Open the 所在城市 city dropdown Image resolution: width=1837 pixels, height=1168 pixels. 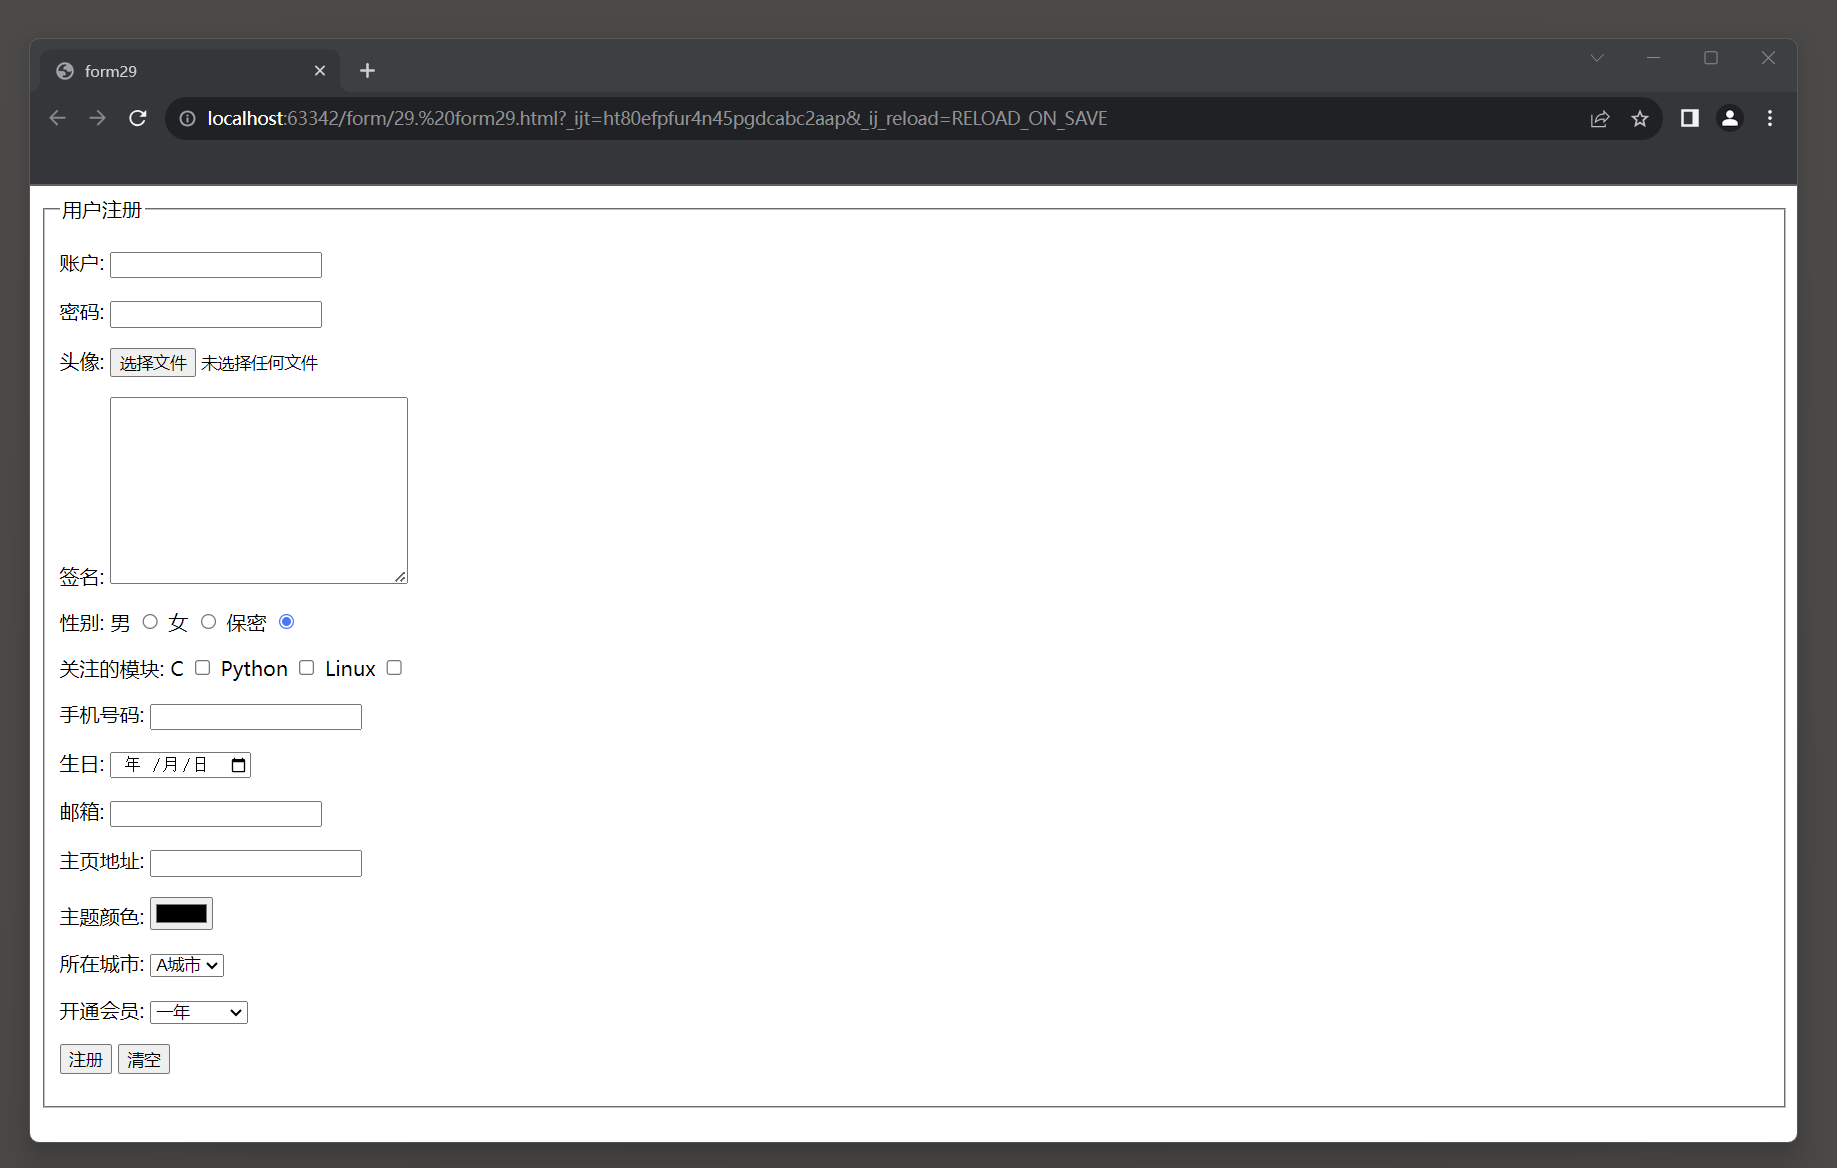[187, 965]
